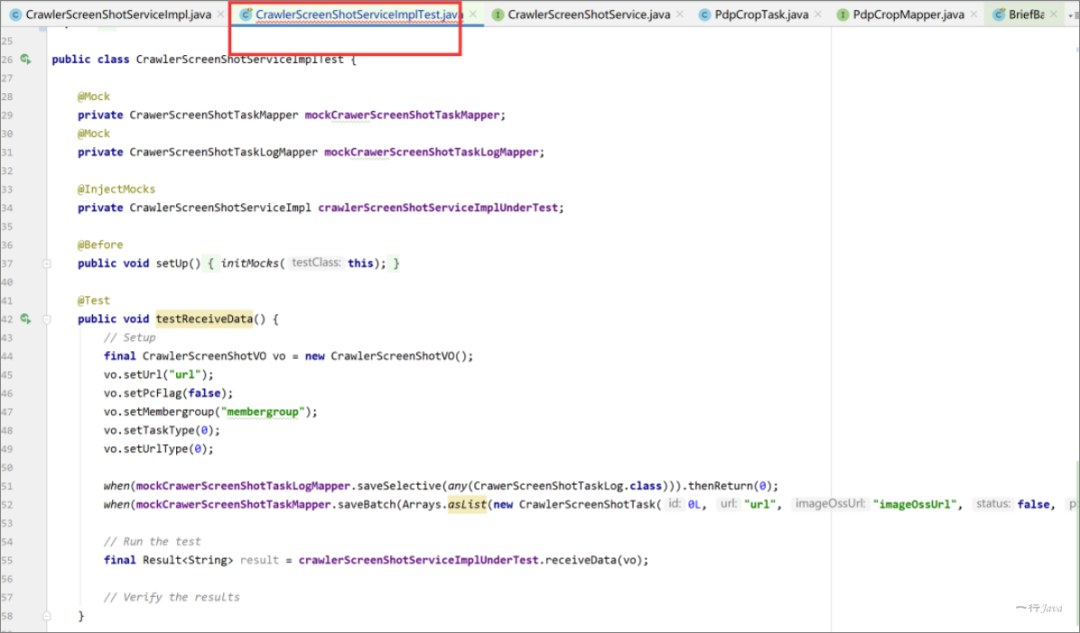
Task: Switch to CrawlerScreenShotServiceImpl.java tab
Action: coord(118,14)
